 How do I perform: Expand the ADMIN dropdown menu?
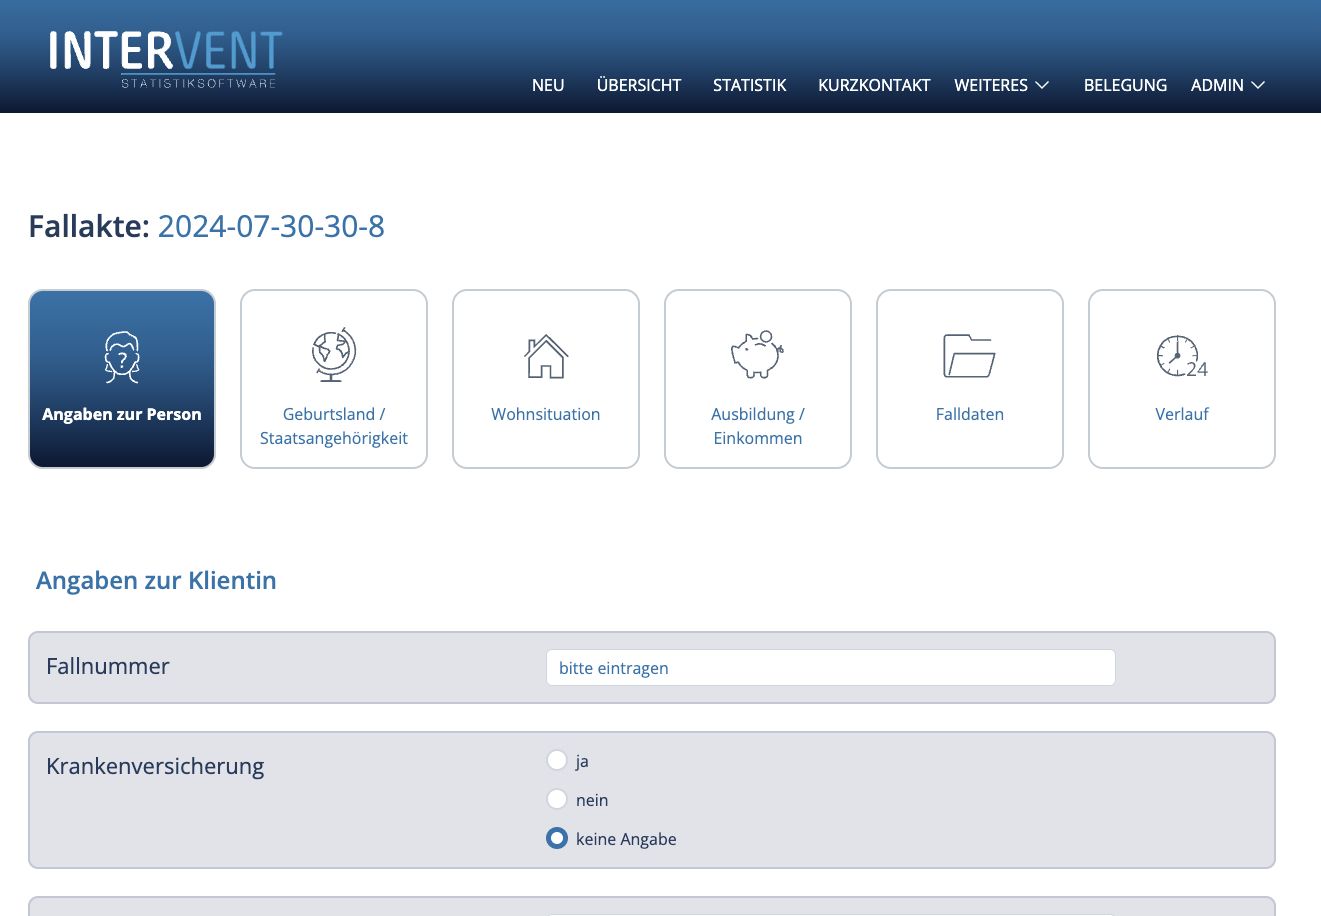pos(1228,85)
